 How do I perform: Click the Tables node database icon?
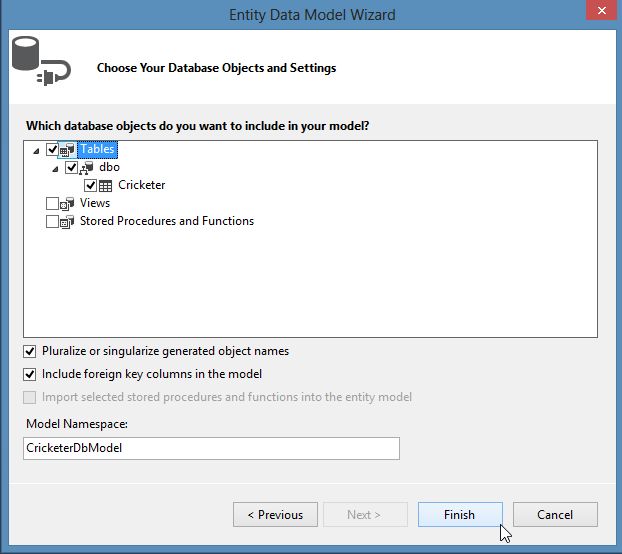coord(67,150)
